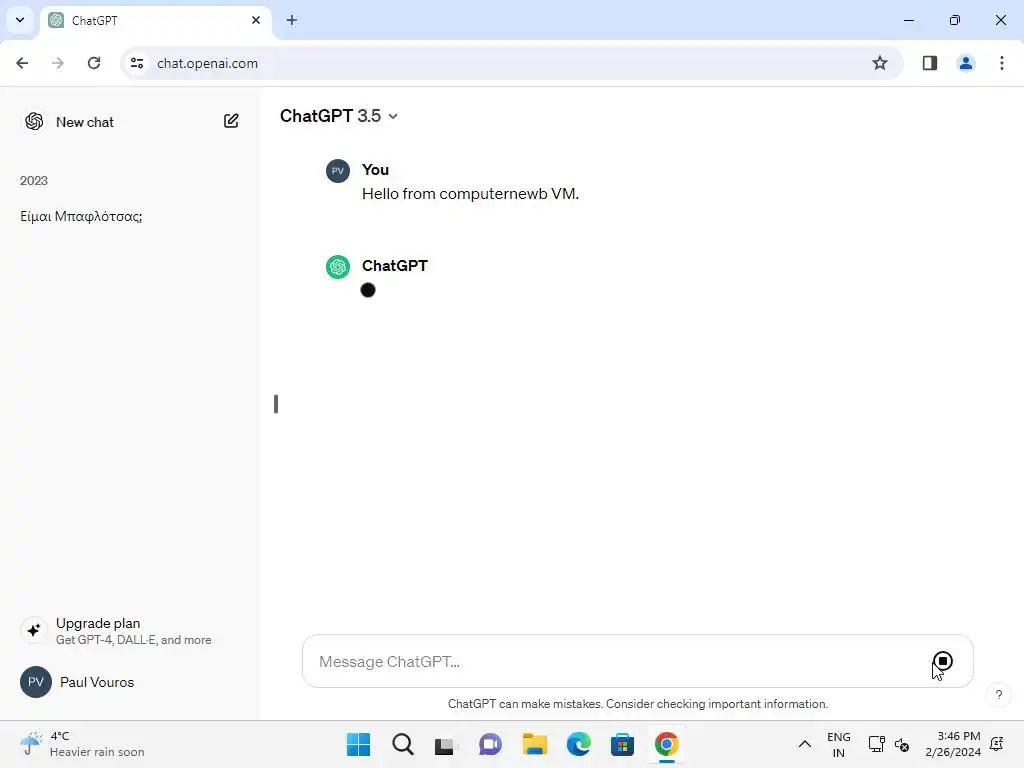
Task: Open the Chrome three-dot menu
Action: click(x=1002, y=63)
